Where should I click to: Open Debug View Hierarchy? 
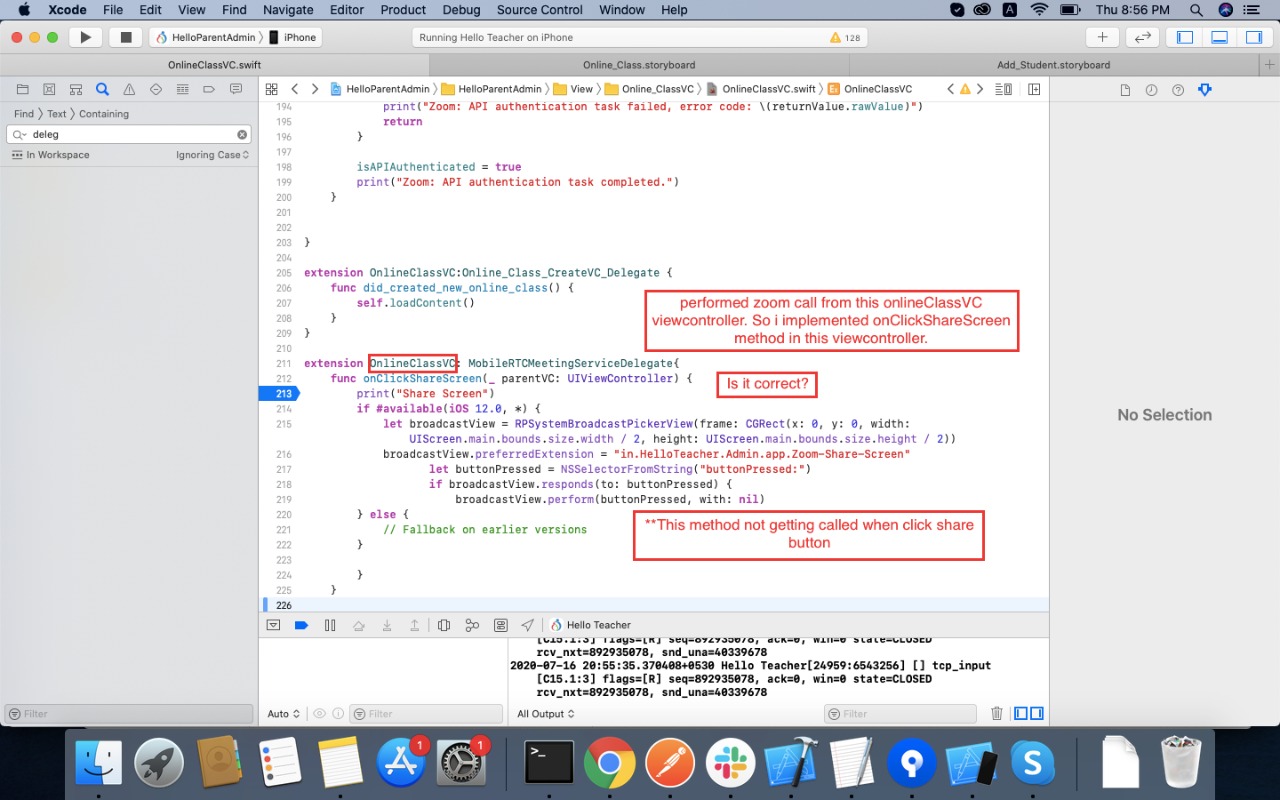coord(444,625)
